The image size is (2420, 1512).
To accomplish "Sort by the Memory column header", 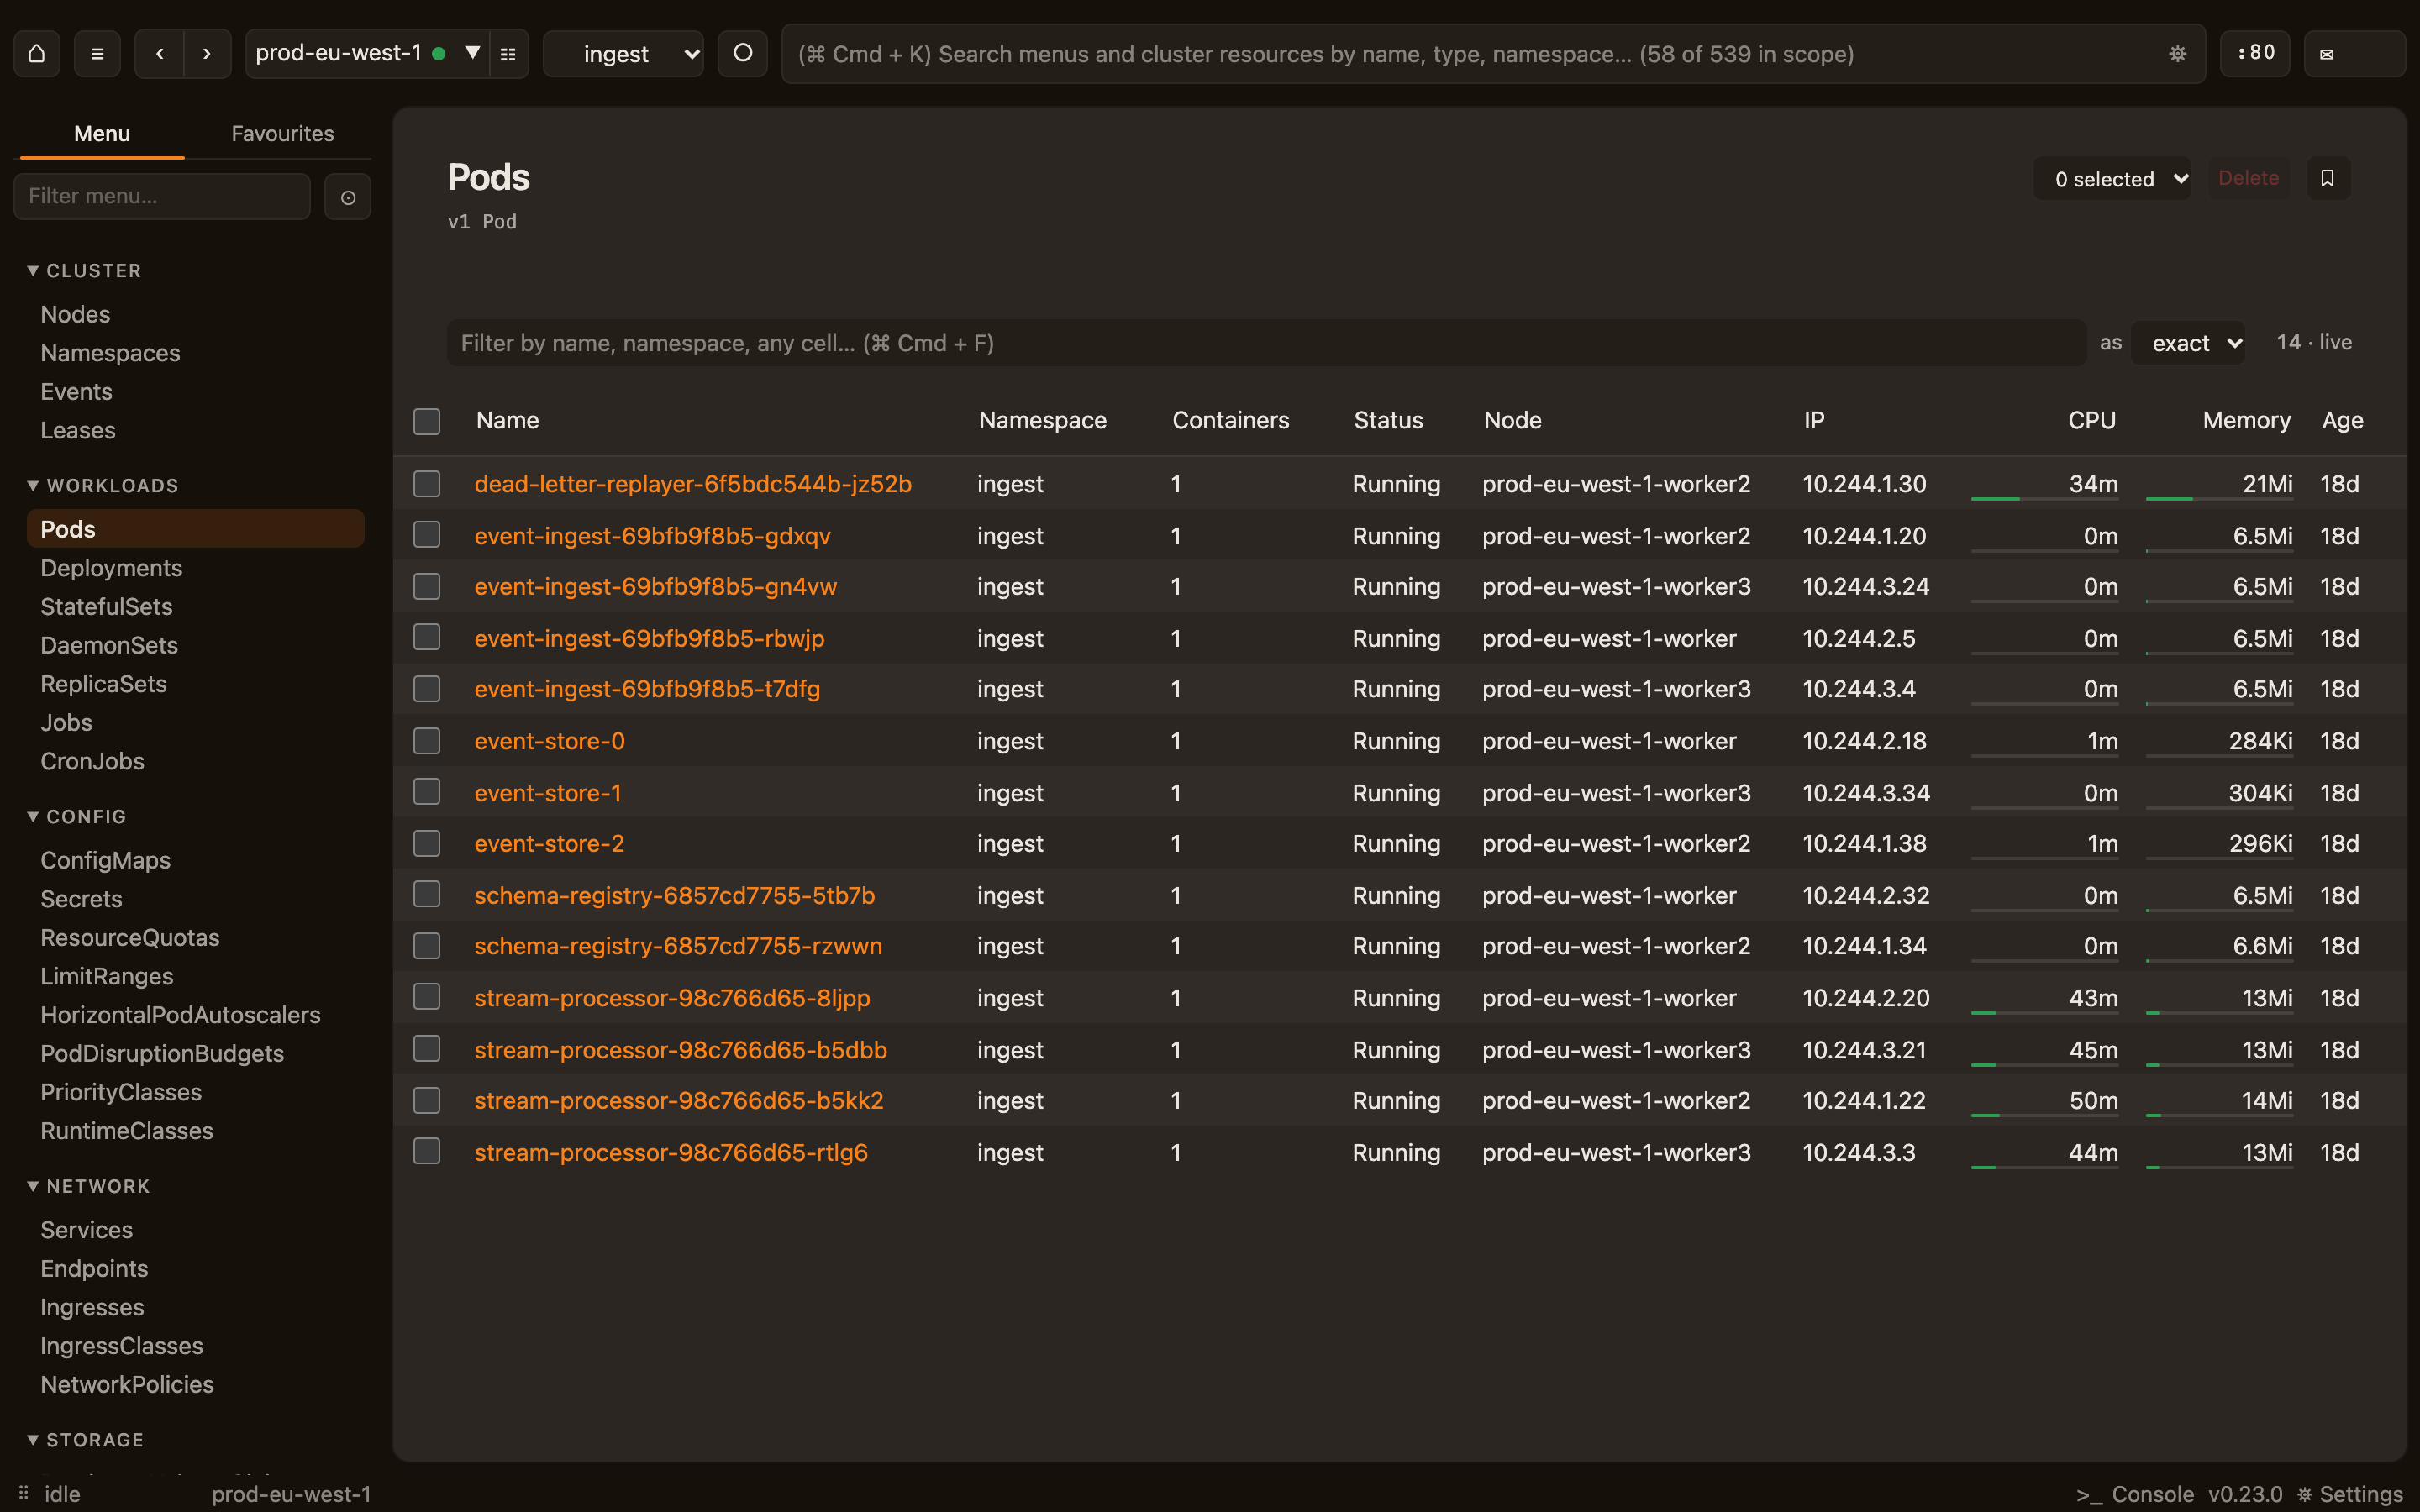I will [2246, 421].
